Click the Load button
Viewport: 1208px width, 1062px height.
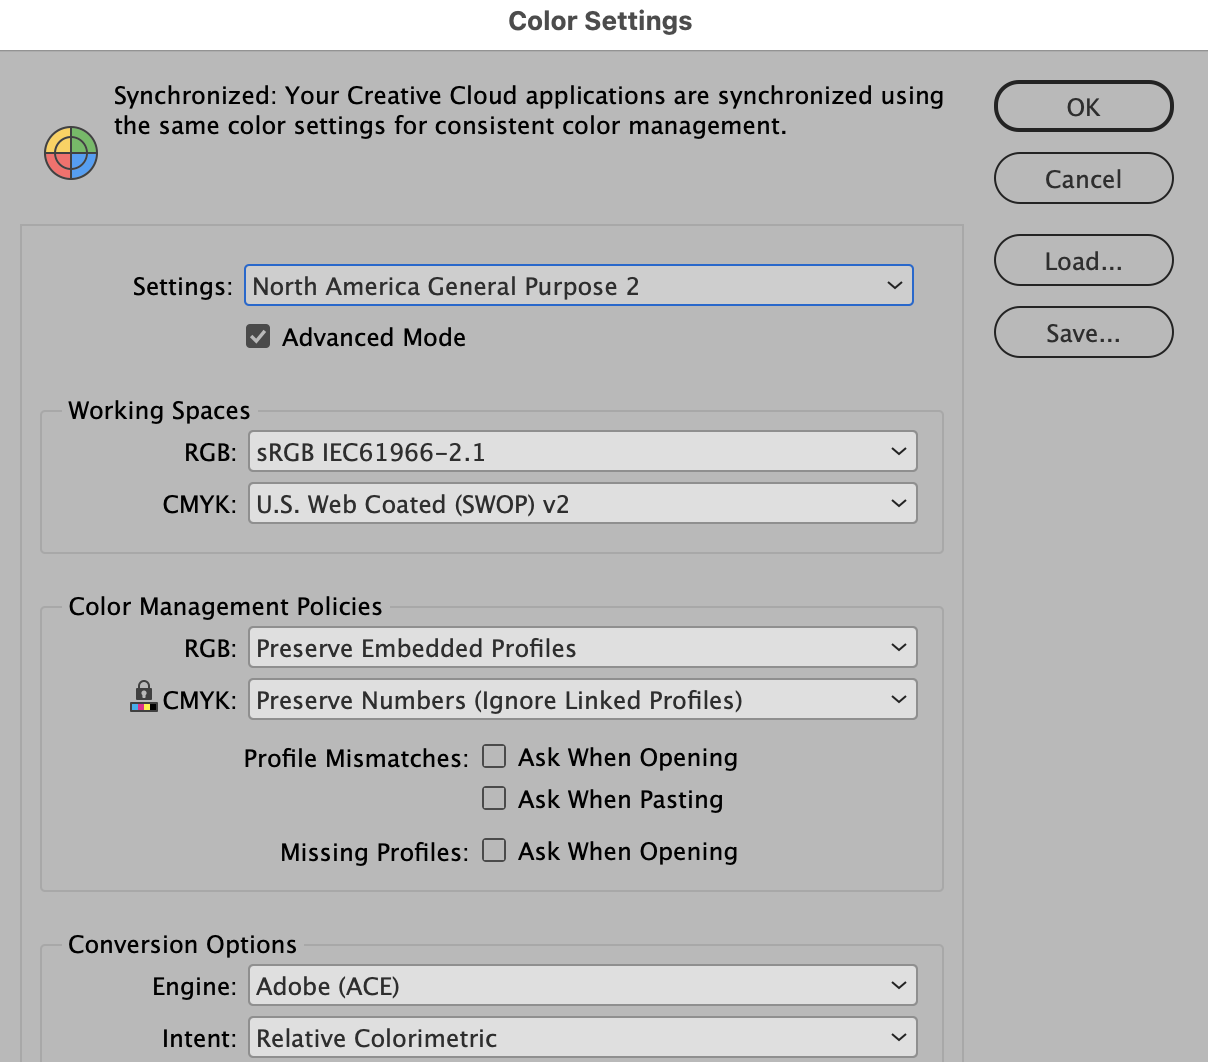click(x=1083, y=260)
